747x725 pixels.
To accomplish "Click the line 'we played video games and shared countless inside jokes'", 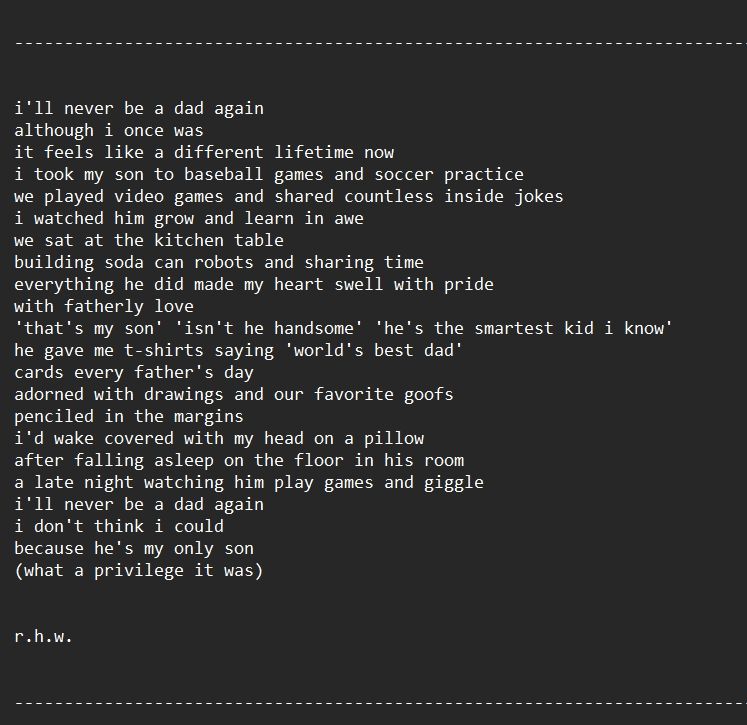I will [x=289, y=196].
